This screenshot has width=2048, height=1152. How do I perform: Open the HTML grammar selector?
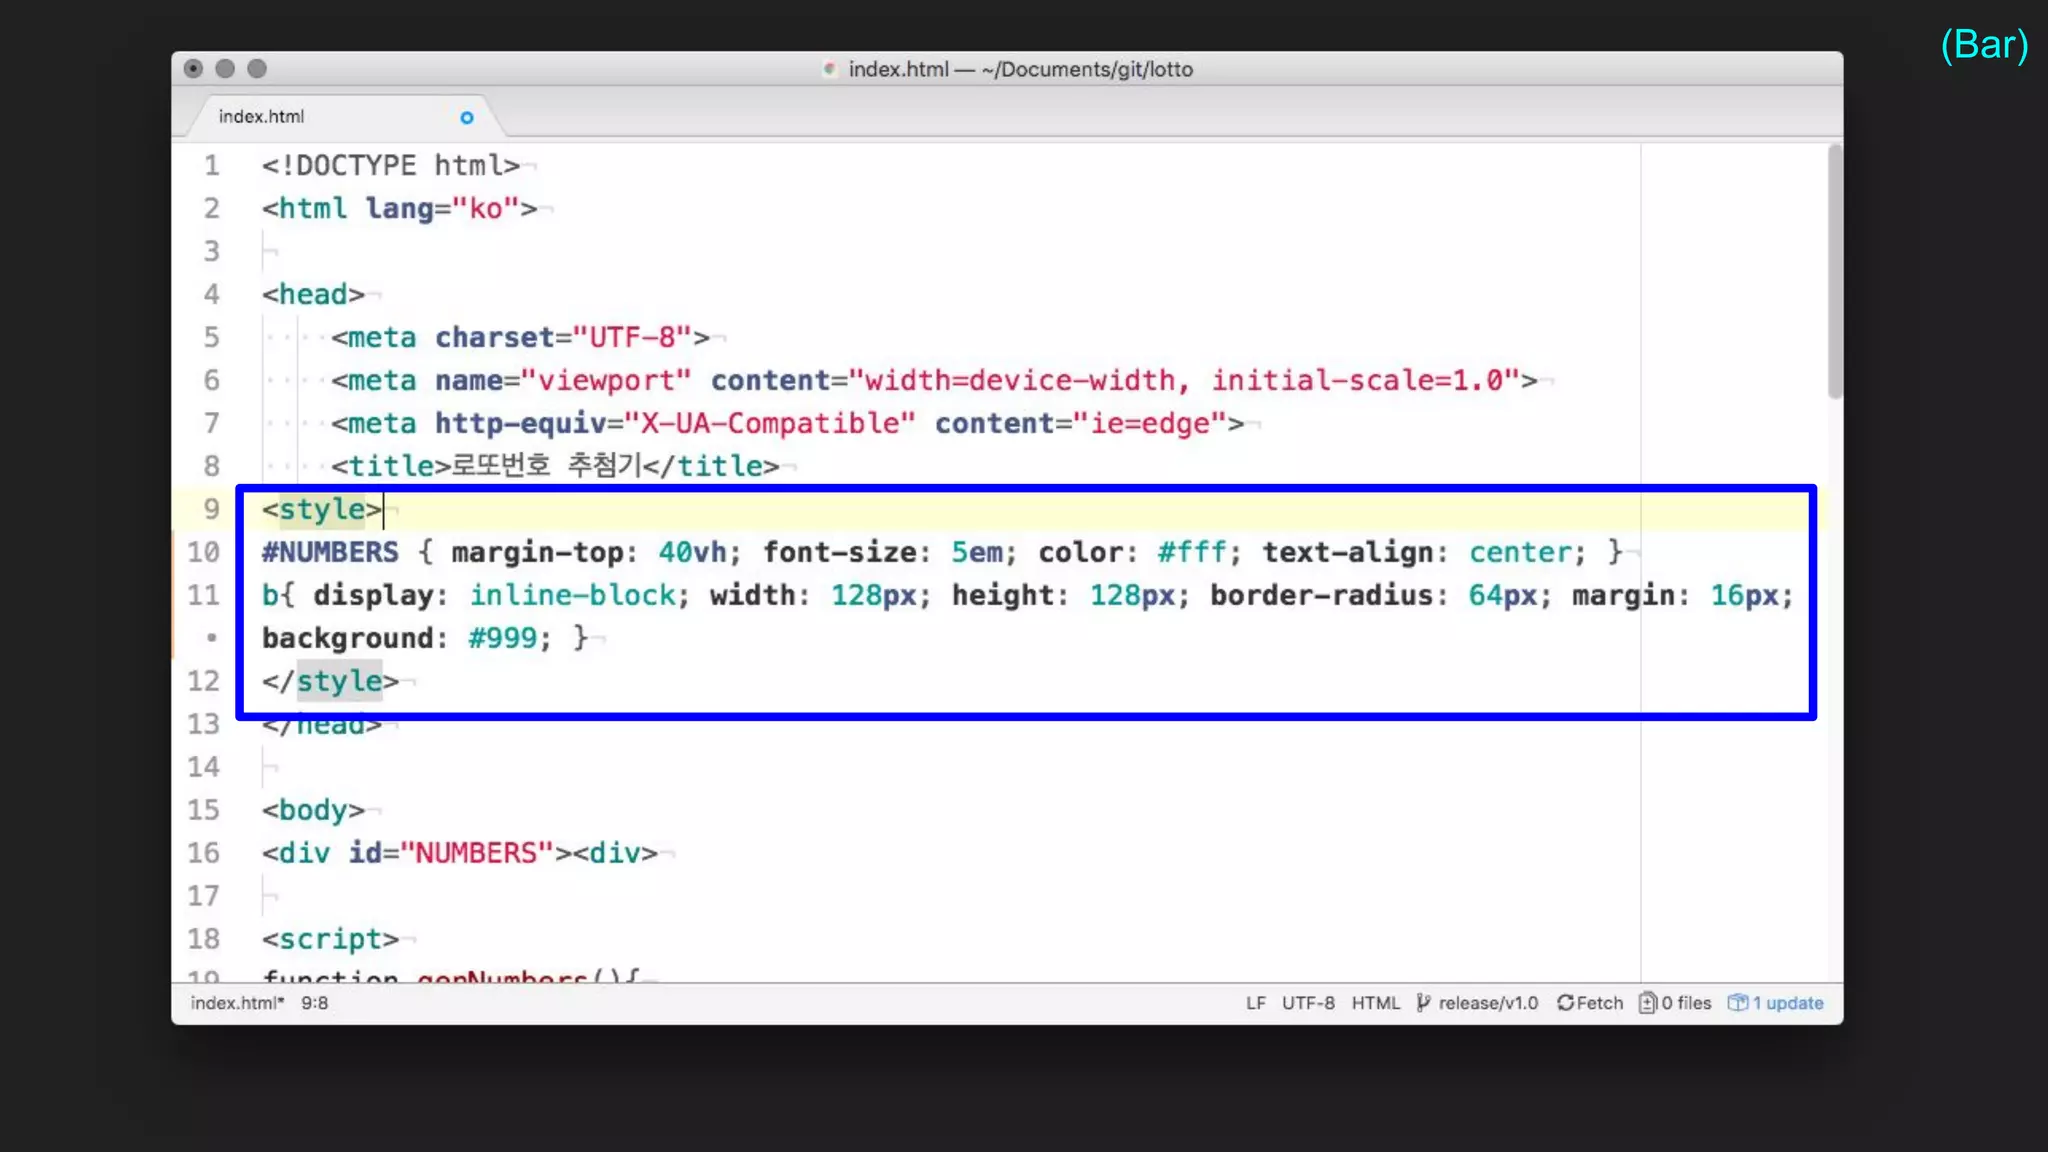[x=1375, y=1003]
